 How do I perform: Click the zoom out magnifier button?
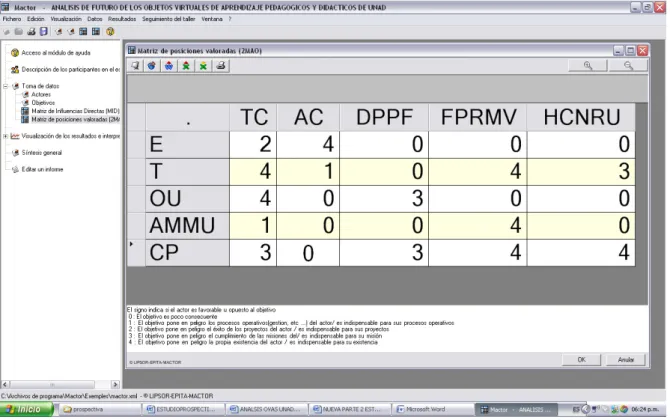pyautogui.click(x=628, y=65)
